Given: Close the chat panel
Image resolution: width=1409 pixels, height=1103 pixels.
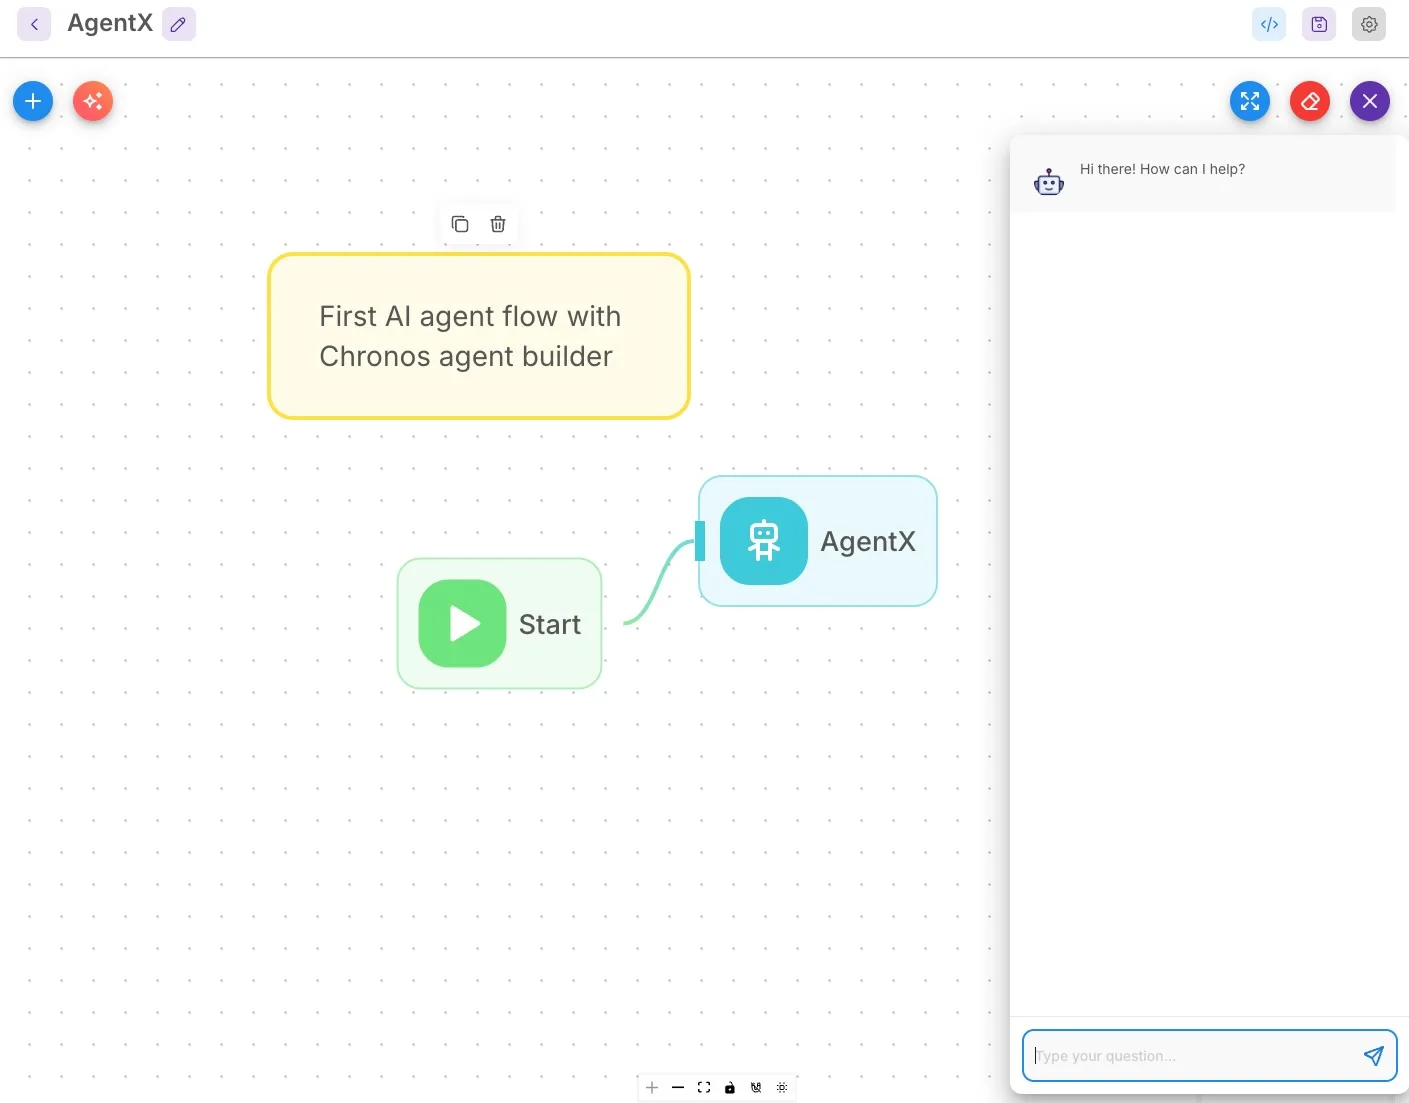Looking at the screenshot, I should [1370, 101].
